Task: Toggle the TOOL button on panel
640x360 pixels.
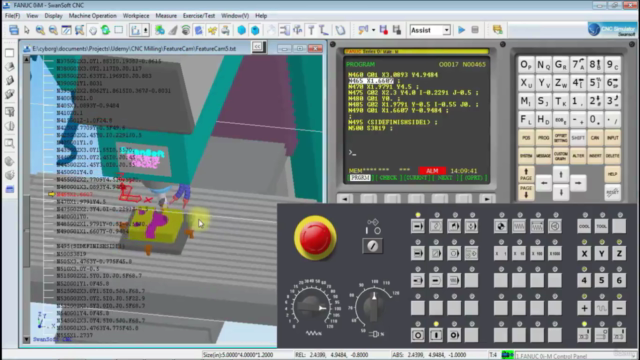Action: pos(602,226)
